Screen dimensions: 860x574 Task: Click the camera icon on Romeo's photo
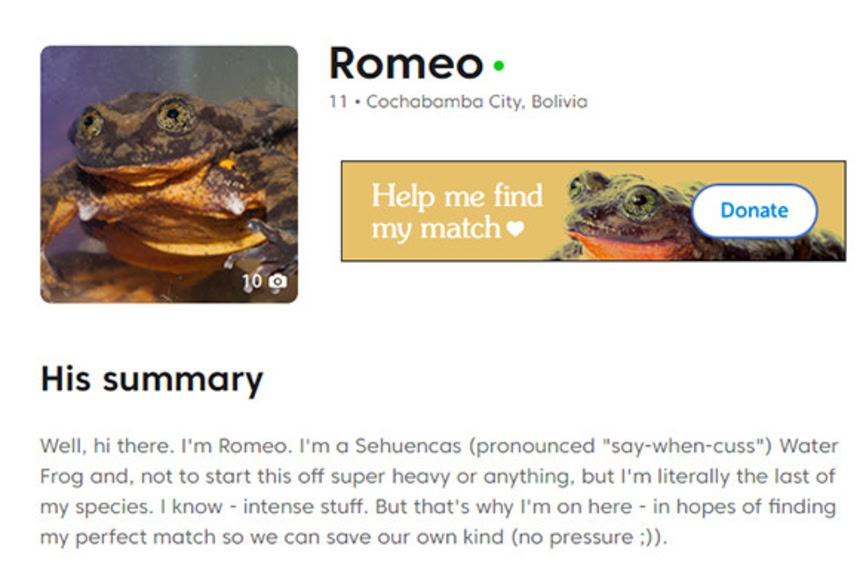point(277,282)
